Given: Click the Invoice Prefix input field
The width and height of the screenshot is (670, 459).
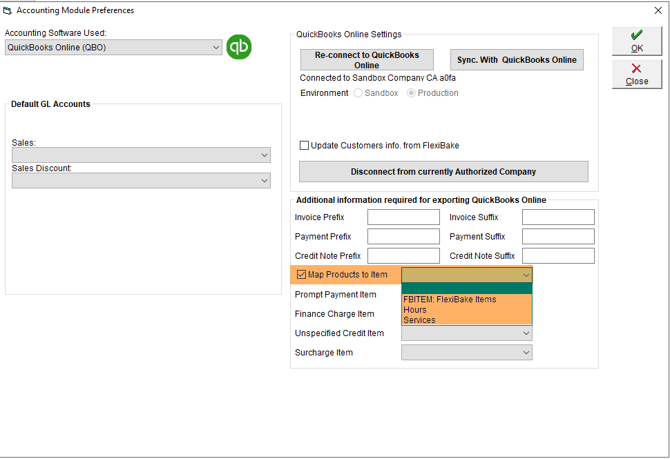Looking at the screenshot, I should (x=403, y=217).
